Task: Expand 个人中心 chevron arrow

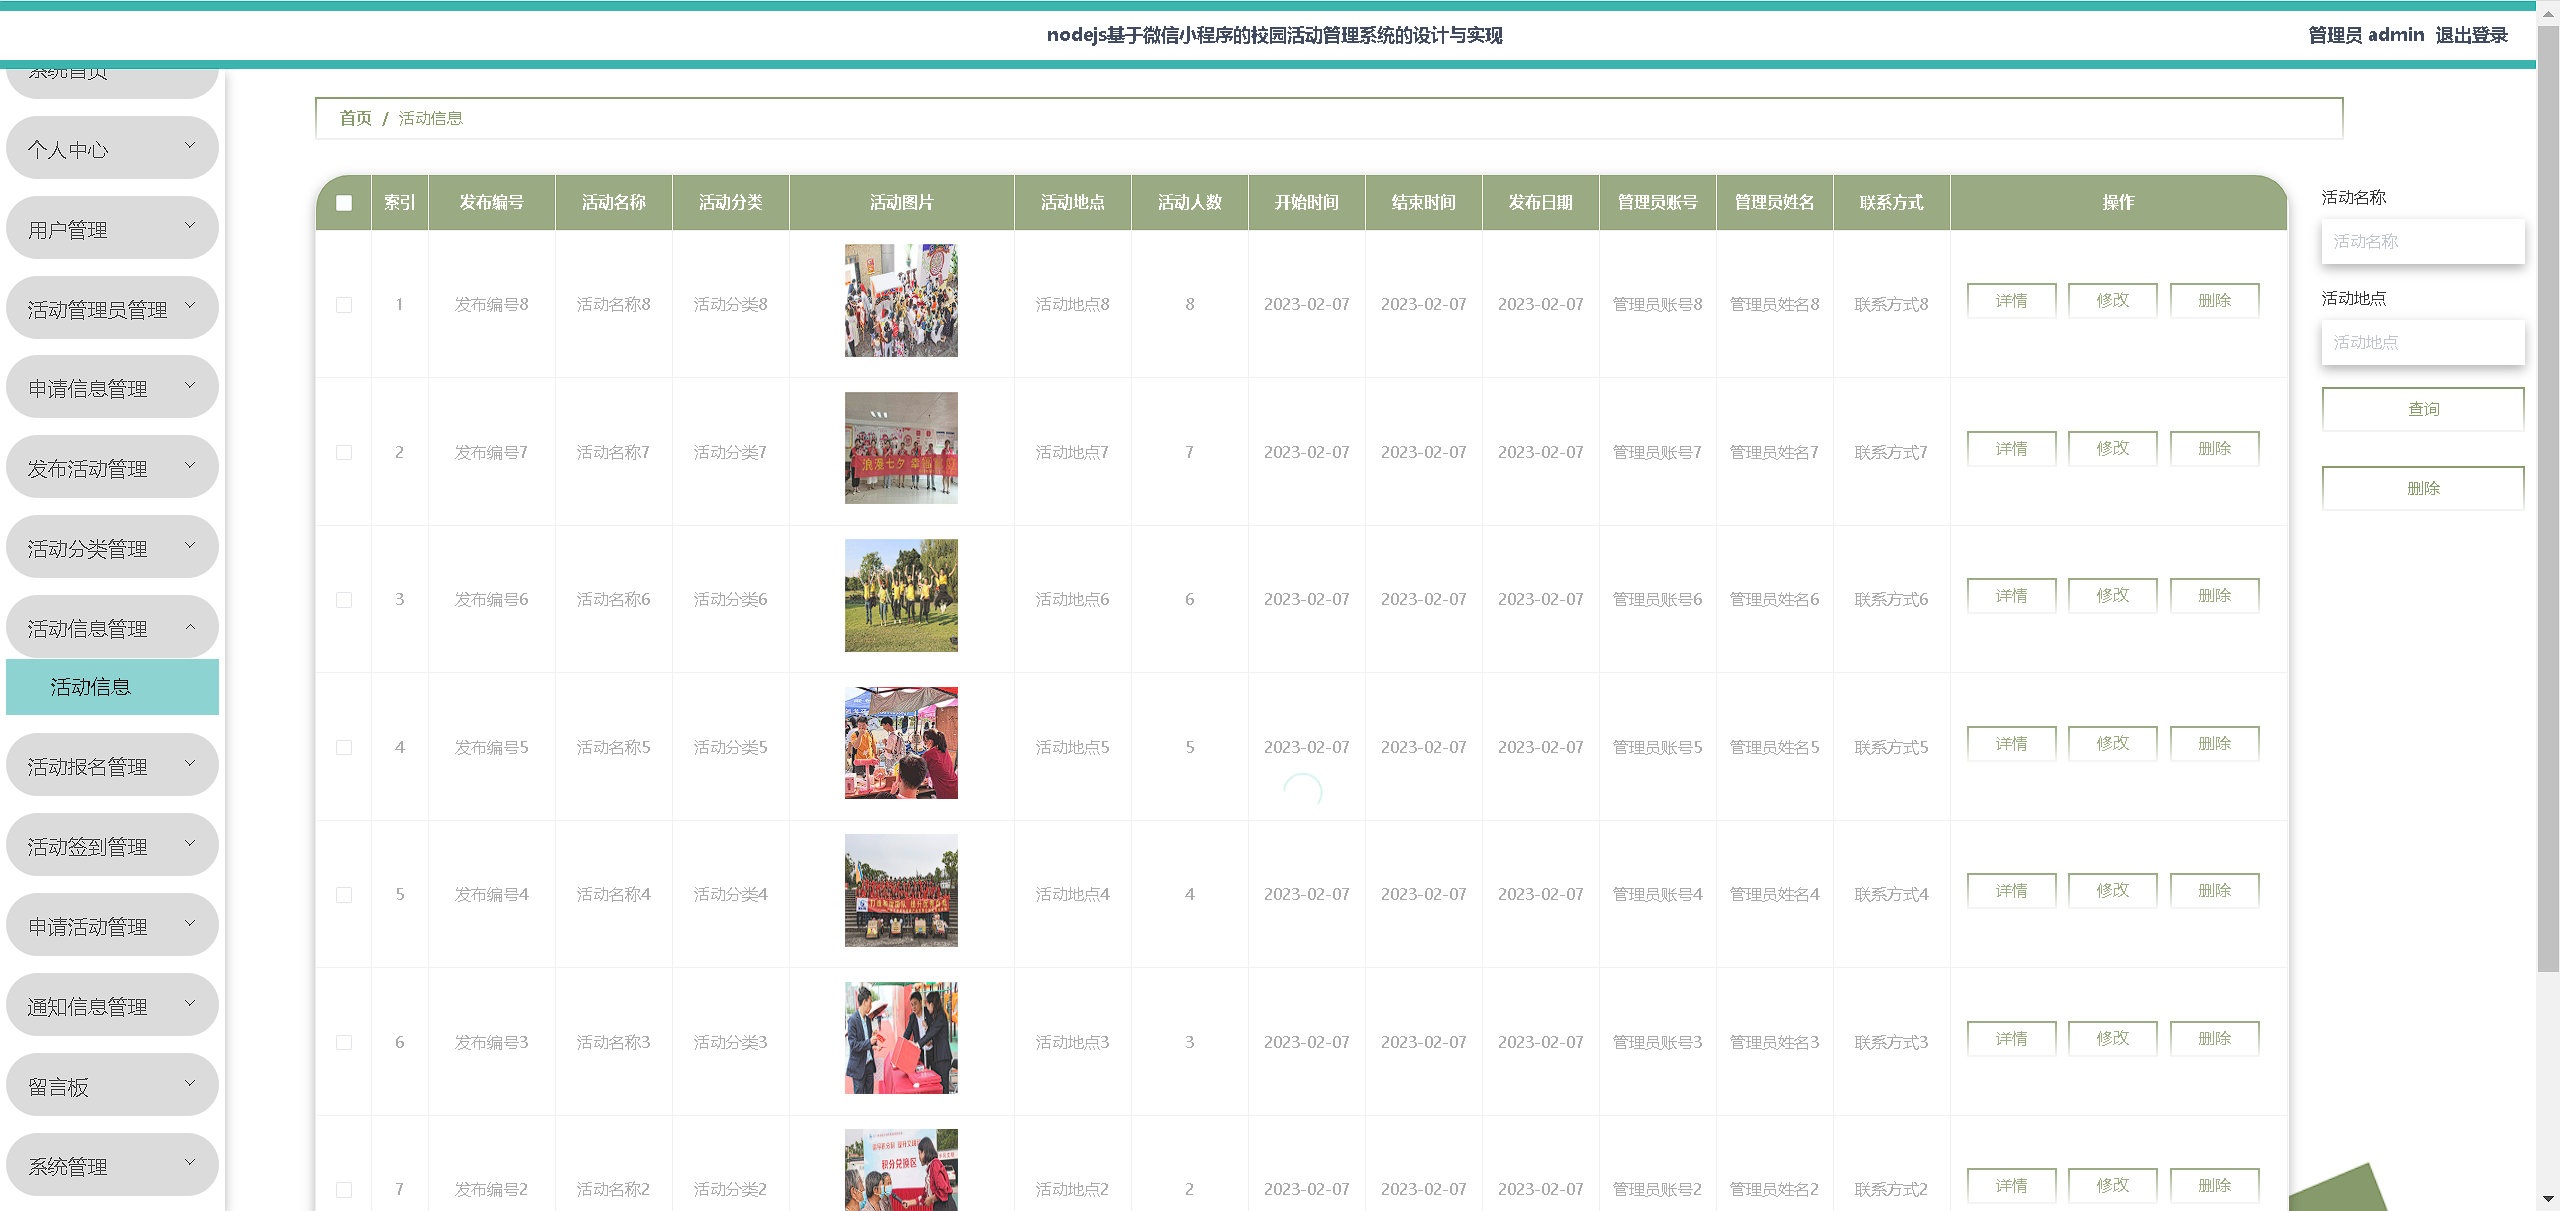Action: click(x=190, y=146)
